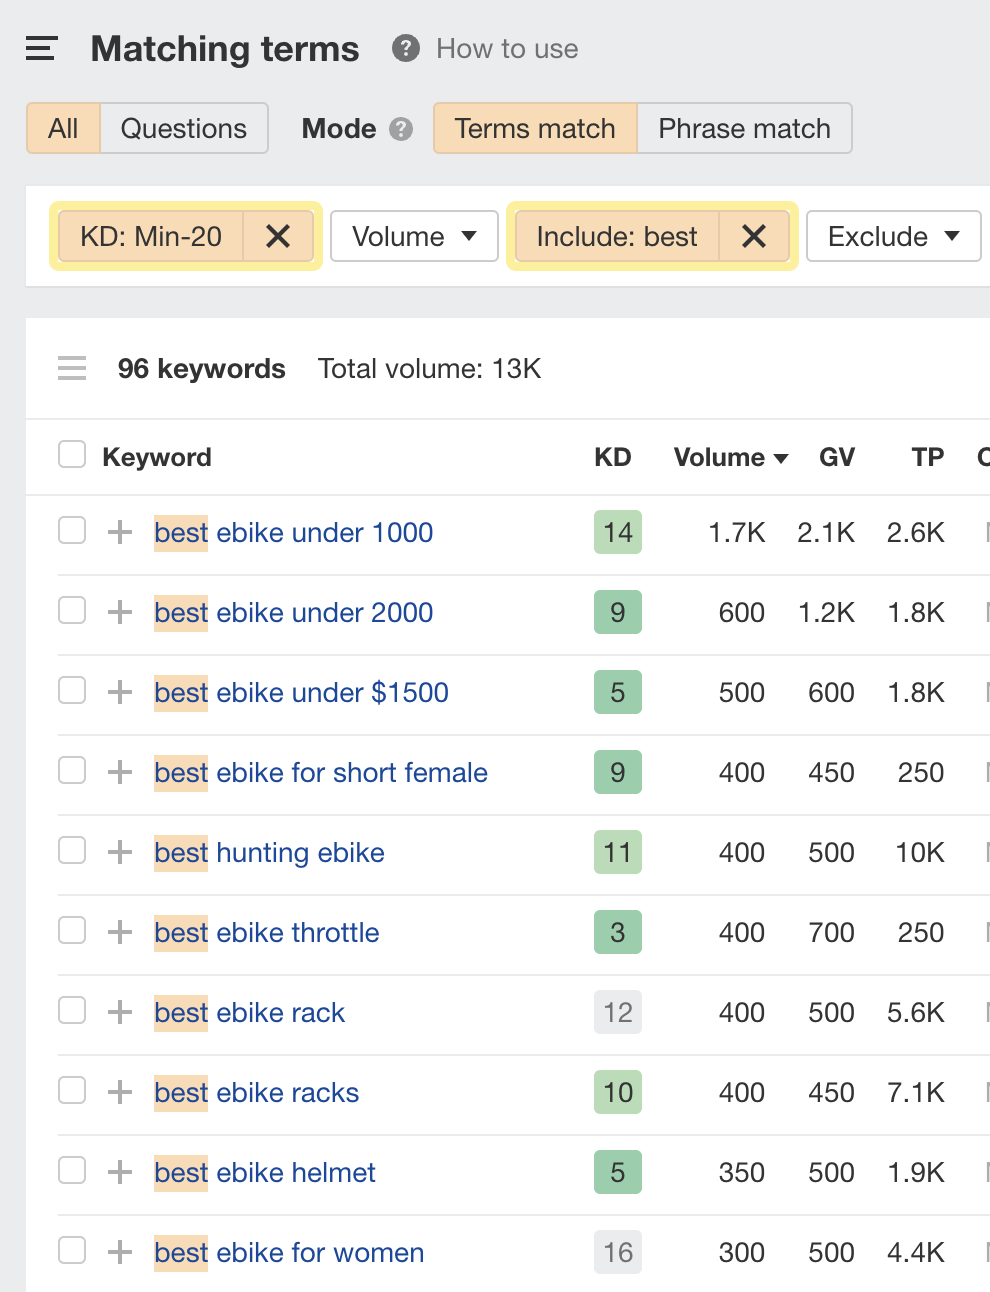Check the select-all keywords checkbox
The width and height of the screenshot is (990, 1292).
coord(71,454)
